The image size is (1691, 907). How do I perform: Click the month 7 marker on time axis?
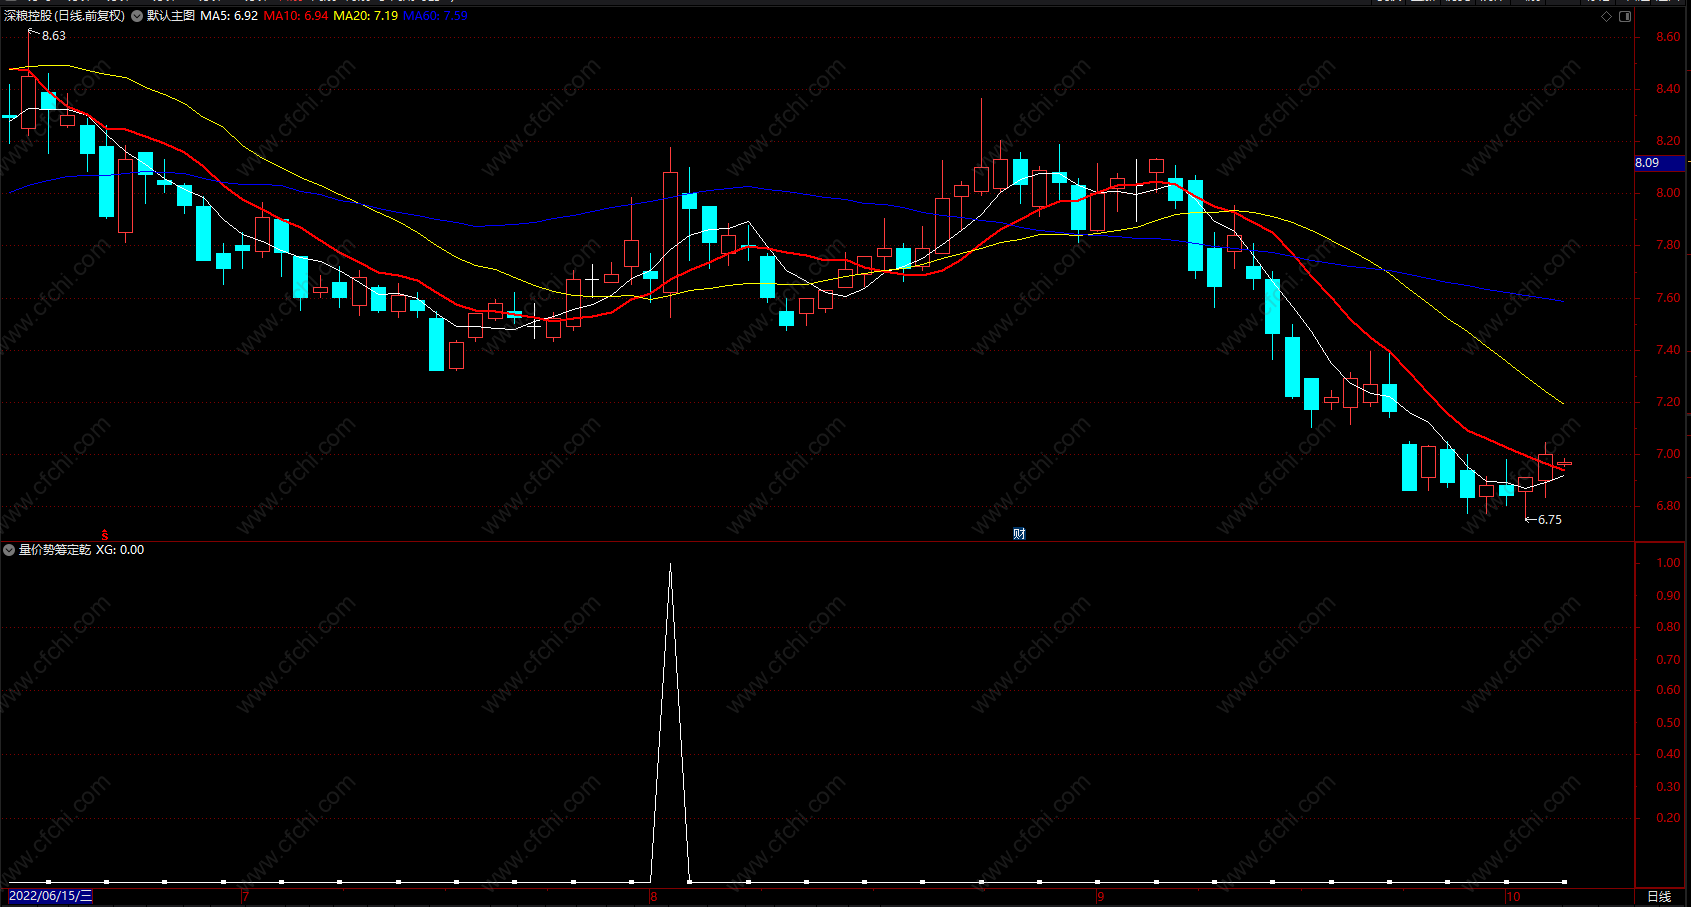[x=245, y=897]
